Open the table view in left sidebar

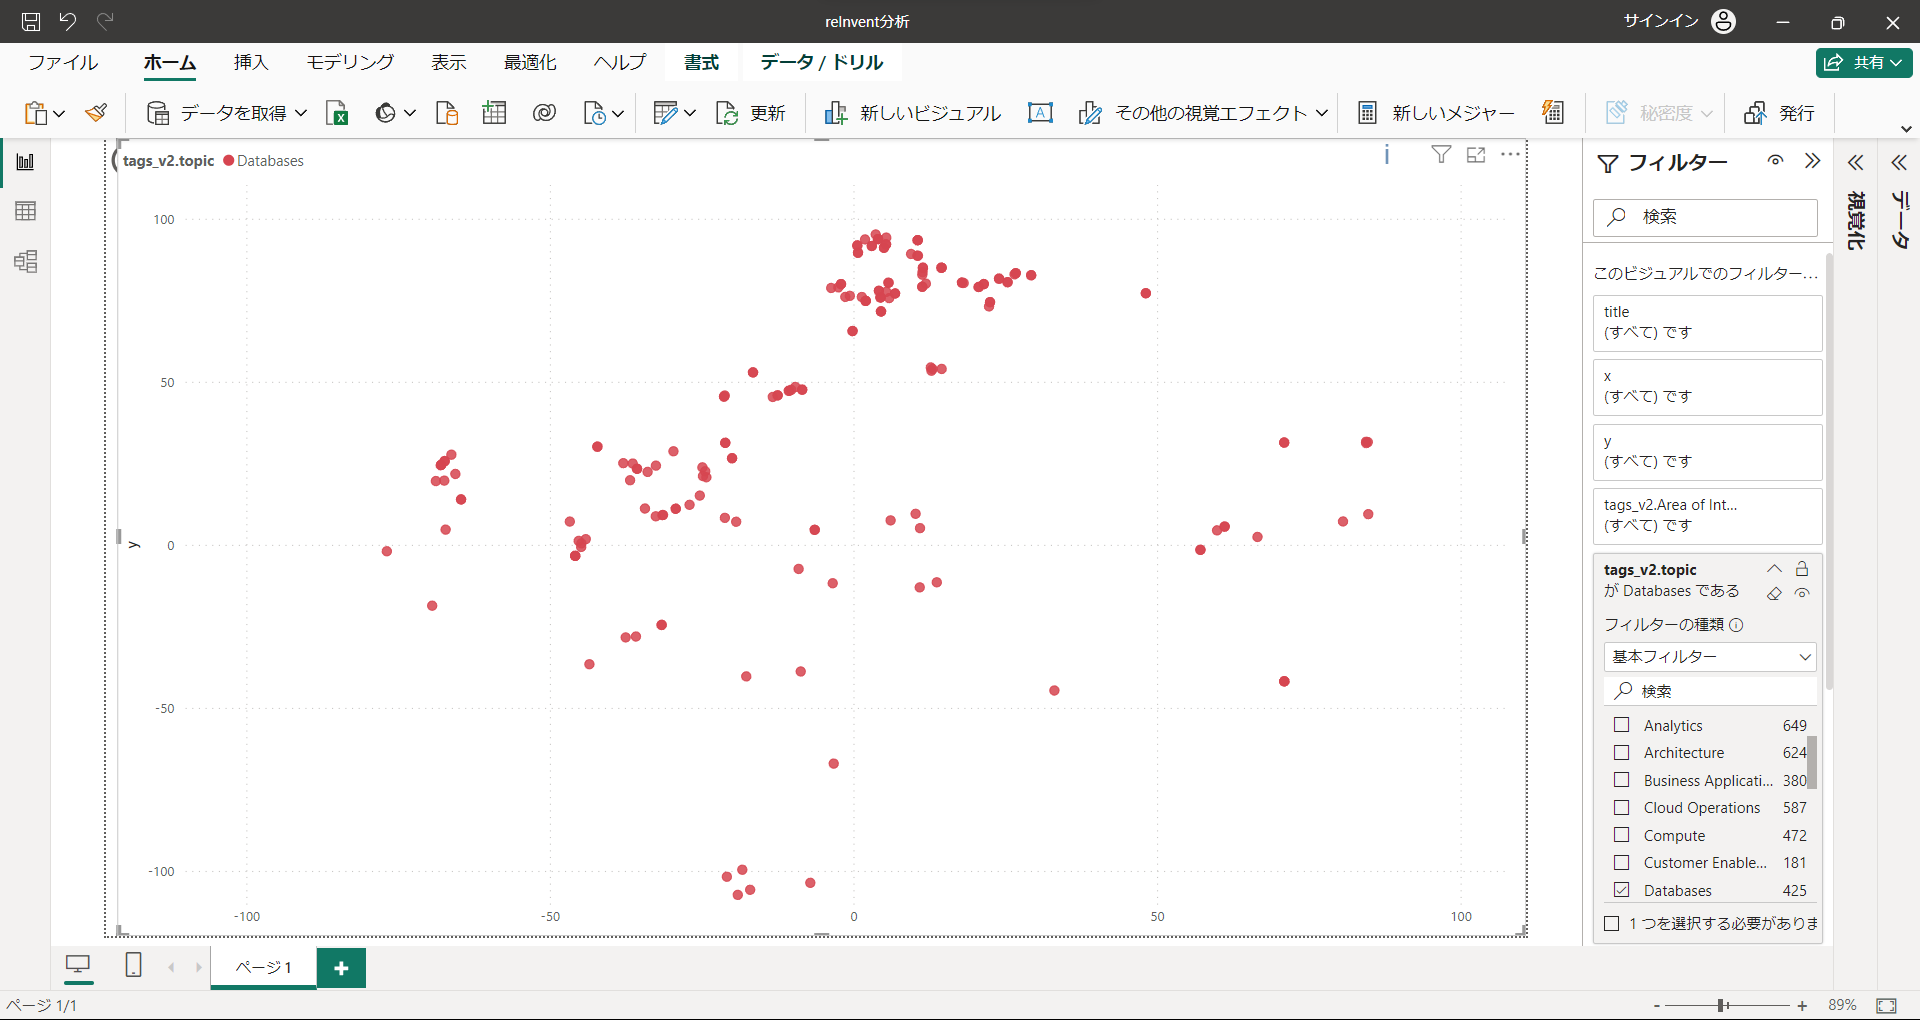[x=26, y=211]
